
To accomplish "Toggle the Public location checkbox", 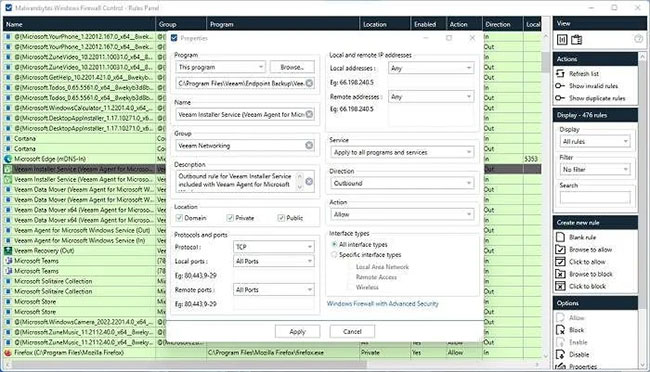I will click(281, 218).
